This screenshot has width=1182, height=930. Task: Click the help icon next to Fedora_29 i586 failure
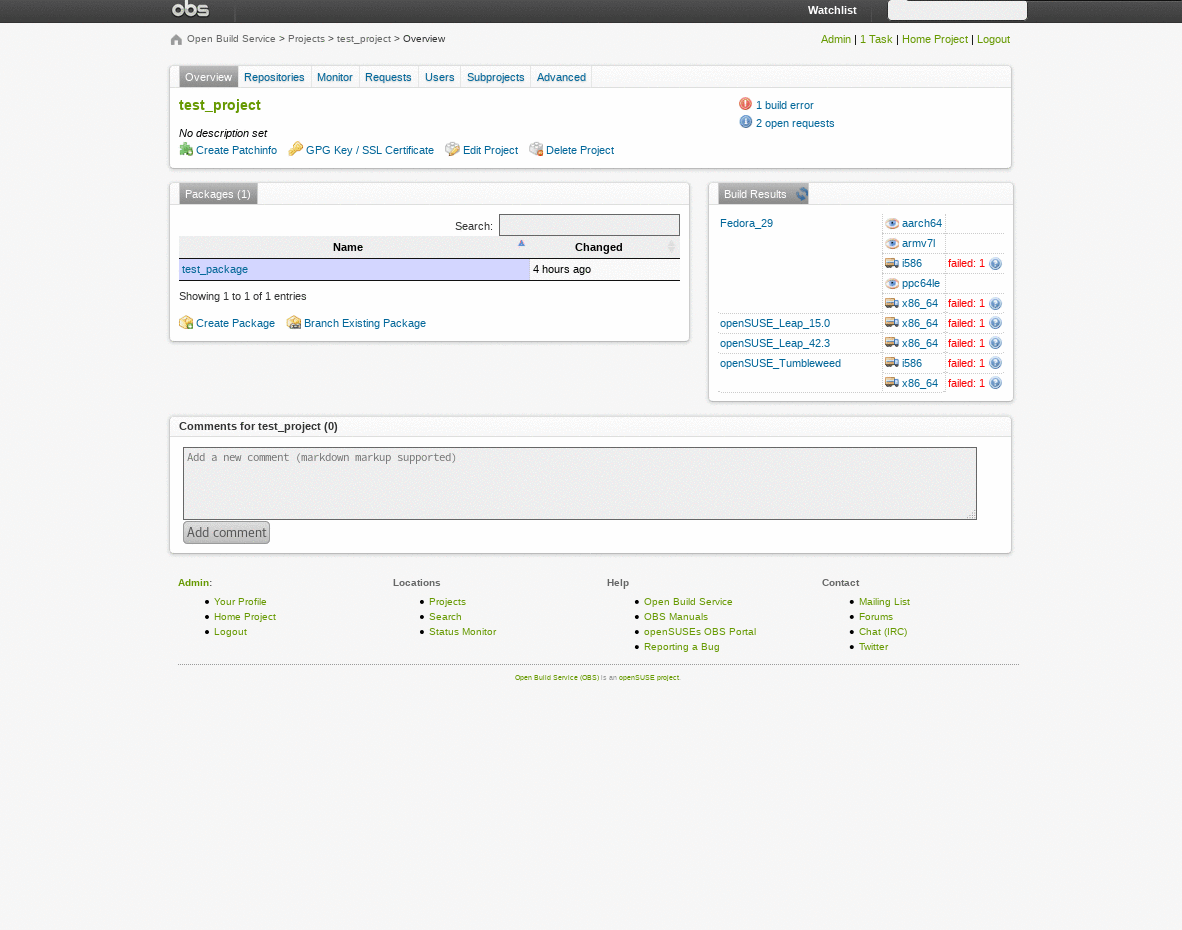[x=996, y=263]
